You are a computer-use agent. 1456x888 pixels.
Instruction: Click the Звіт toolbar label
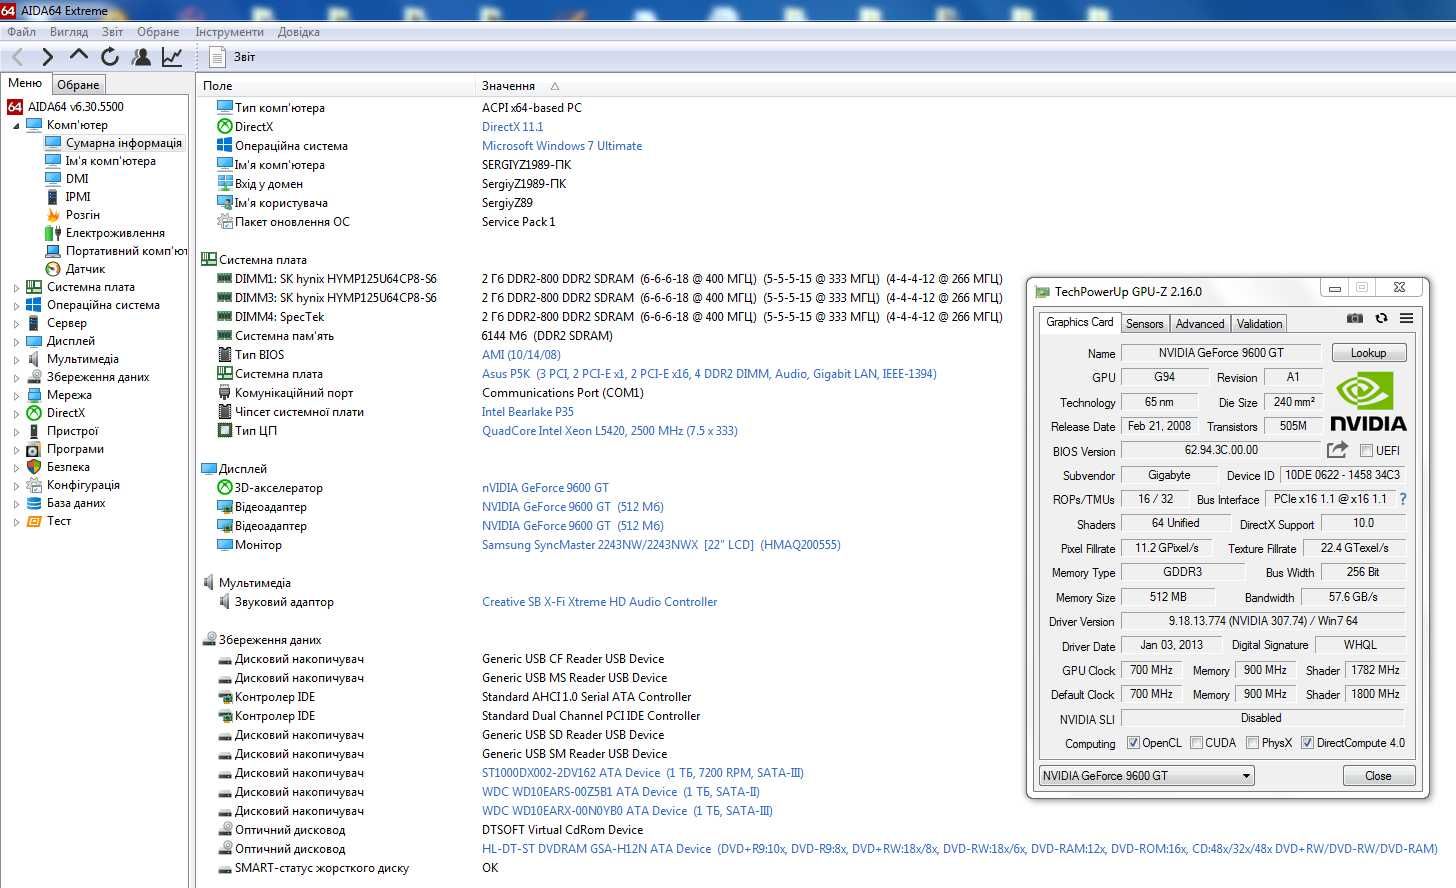[244, 57]
